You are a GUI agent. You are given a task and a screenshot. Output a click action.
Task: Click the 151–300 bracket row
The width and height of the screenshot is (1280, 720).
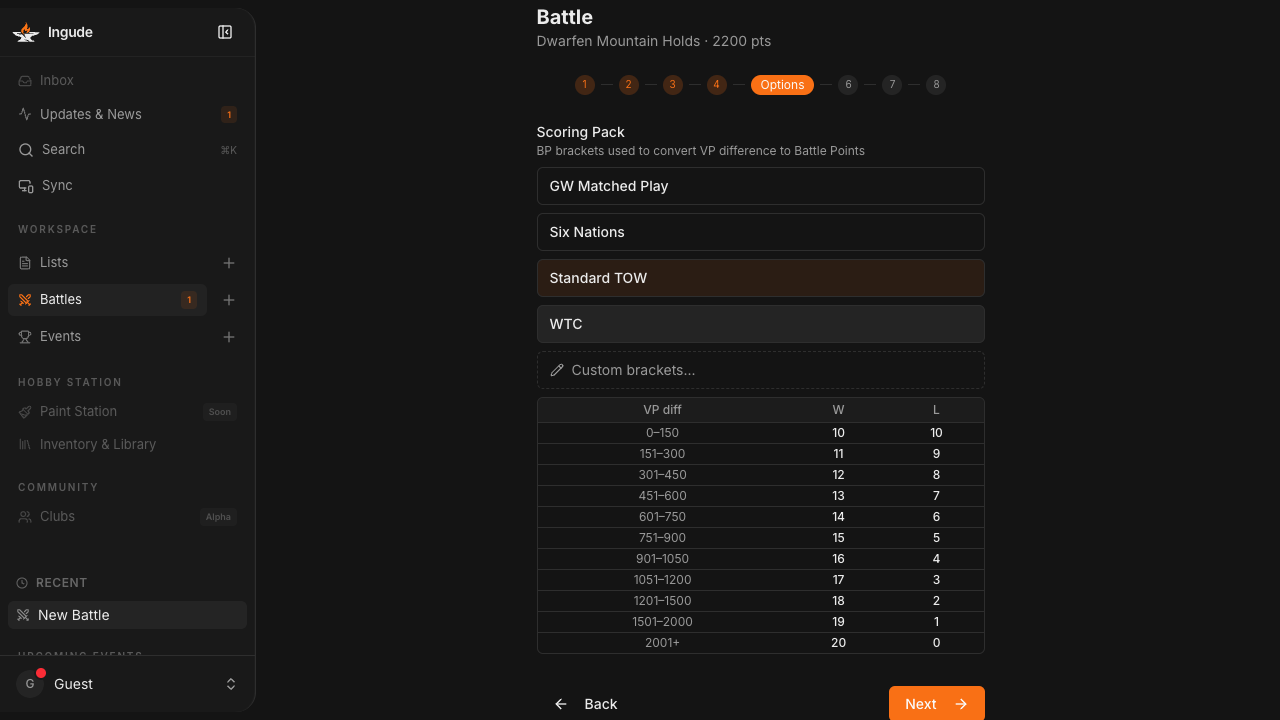click(x=761, y=454)
